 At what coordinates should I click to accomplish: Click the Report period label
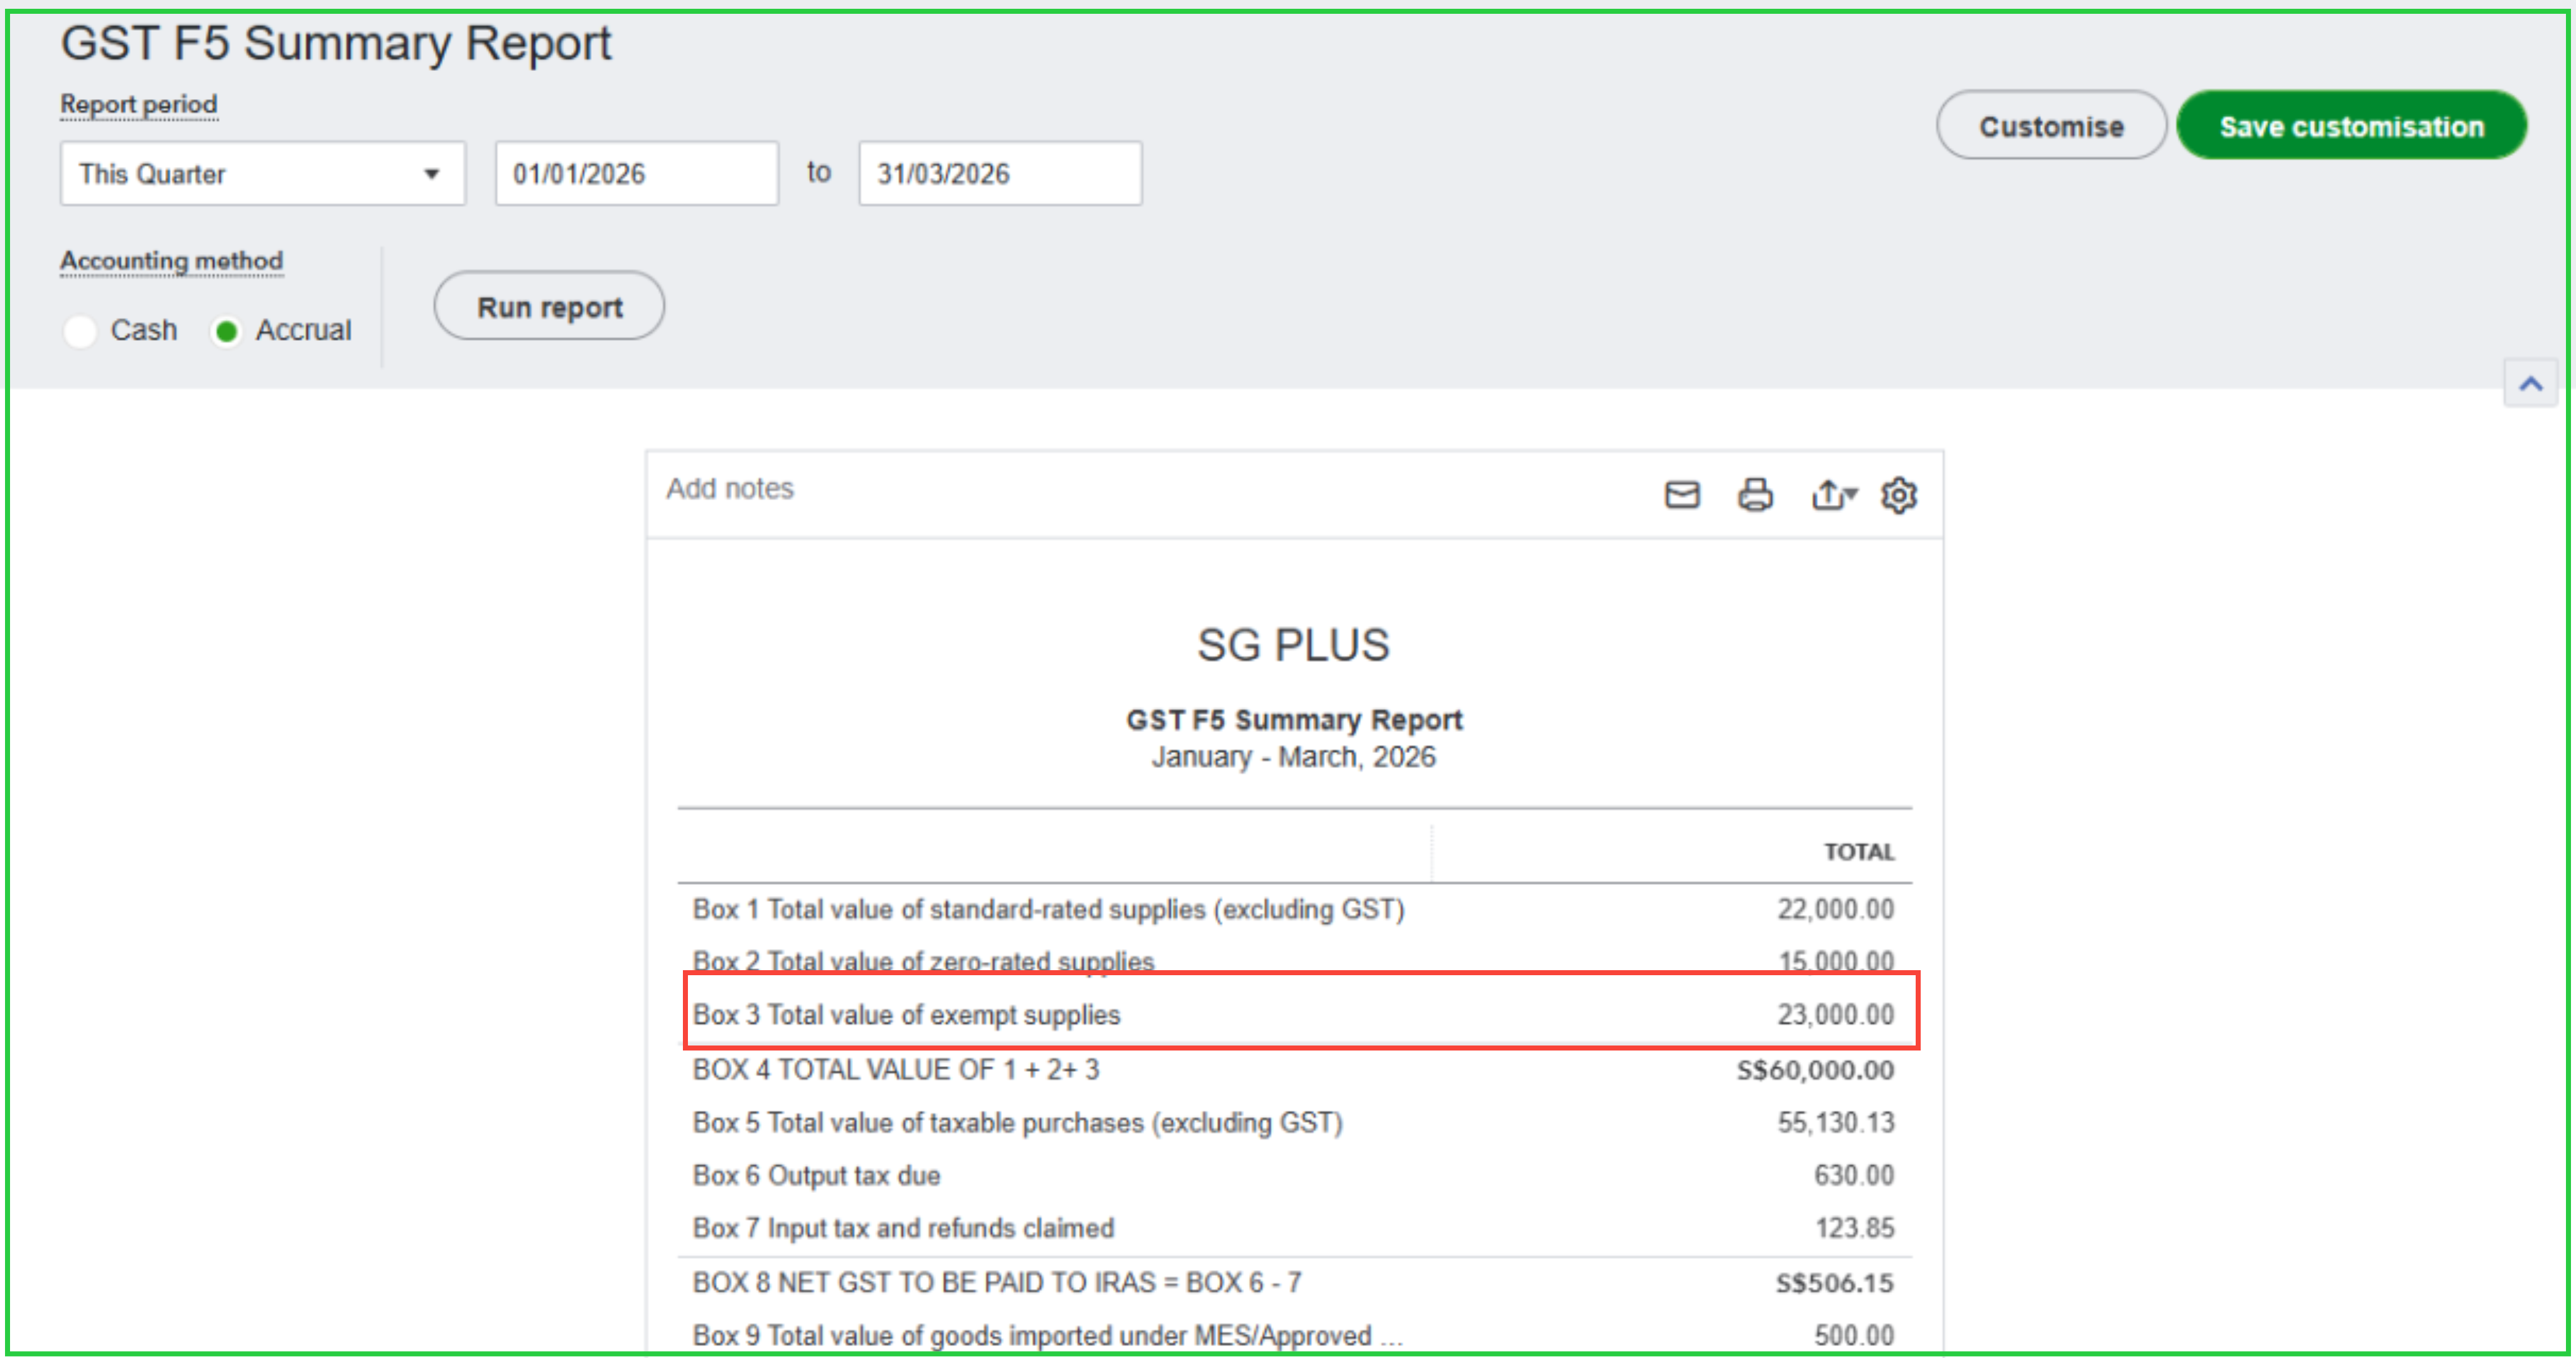point(138,105)
